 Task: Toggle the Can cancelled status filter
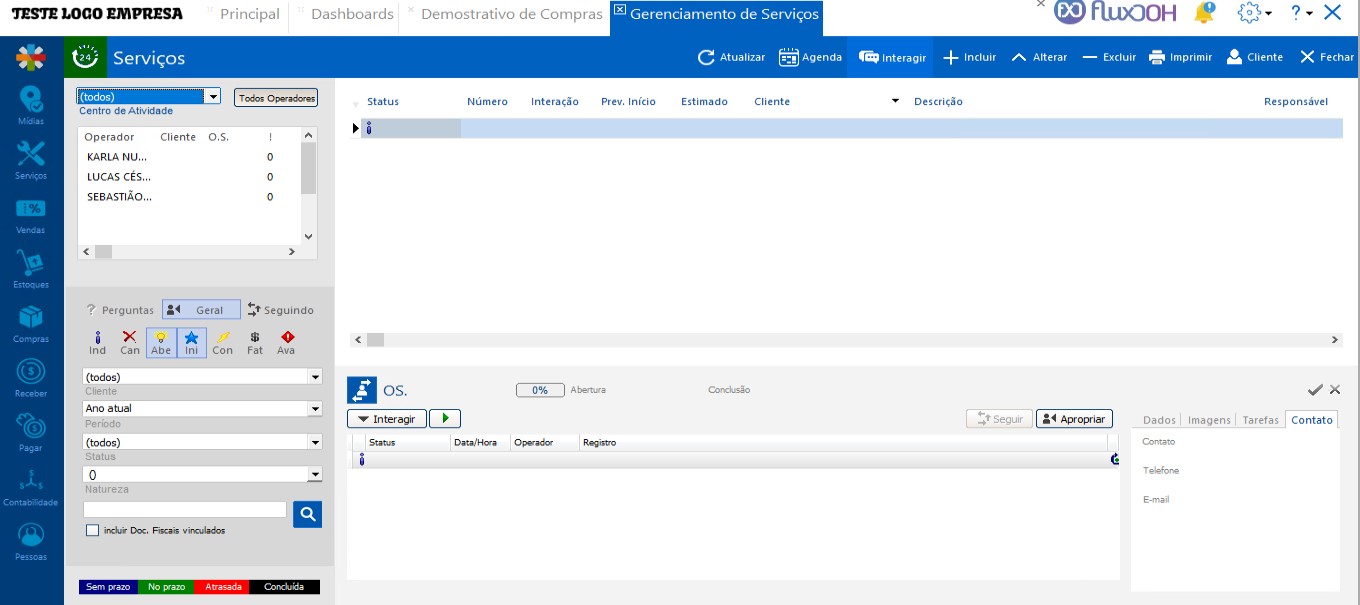click(130, 343)
